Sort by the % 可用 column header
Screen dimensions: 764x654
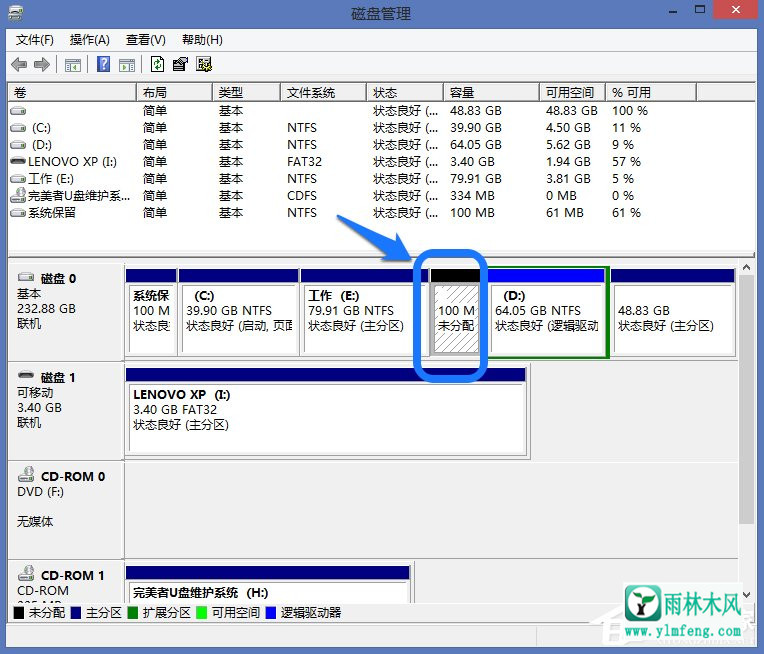click(x=651, y=93)
